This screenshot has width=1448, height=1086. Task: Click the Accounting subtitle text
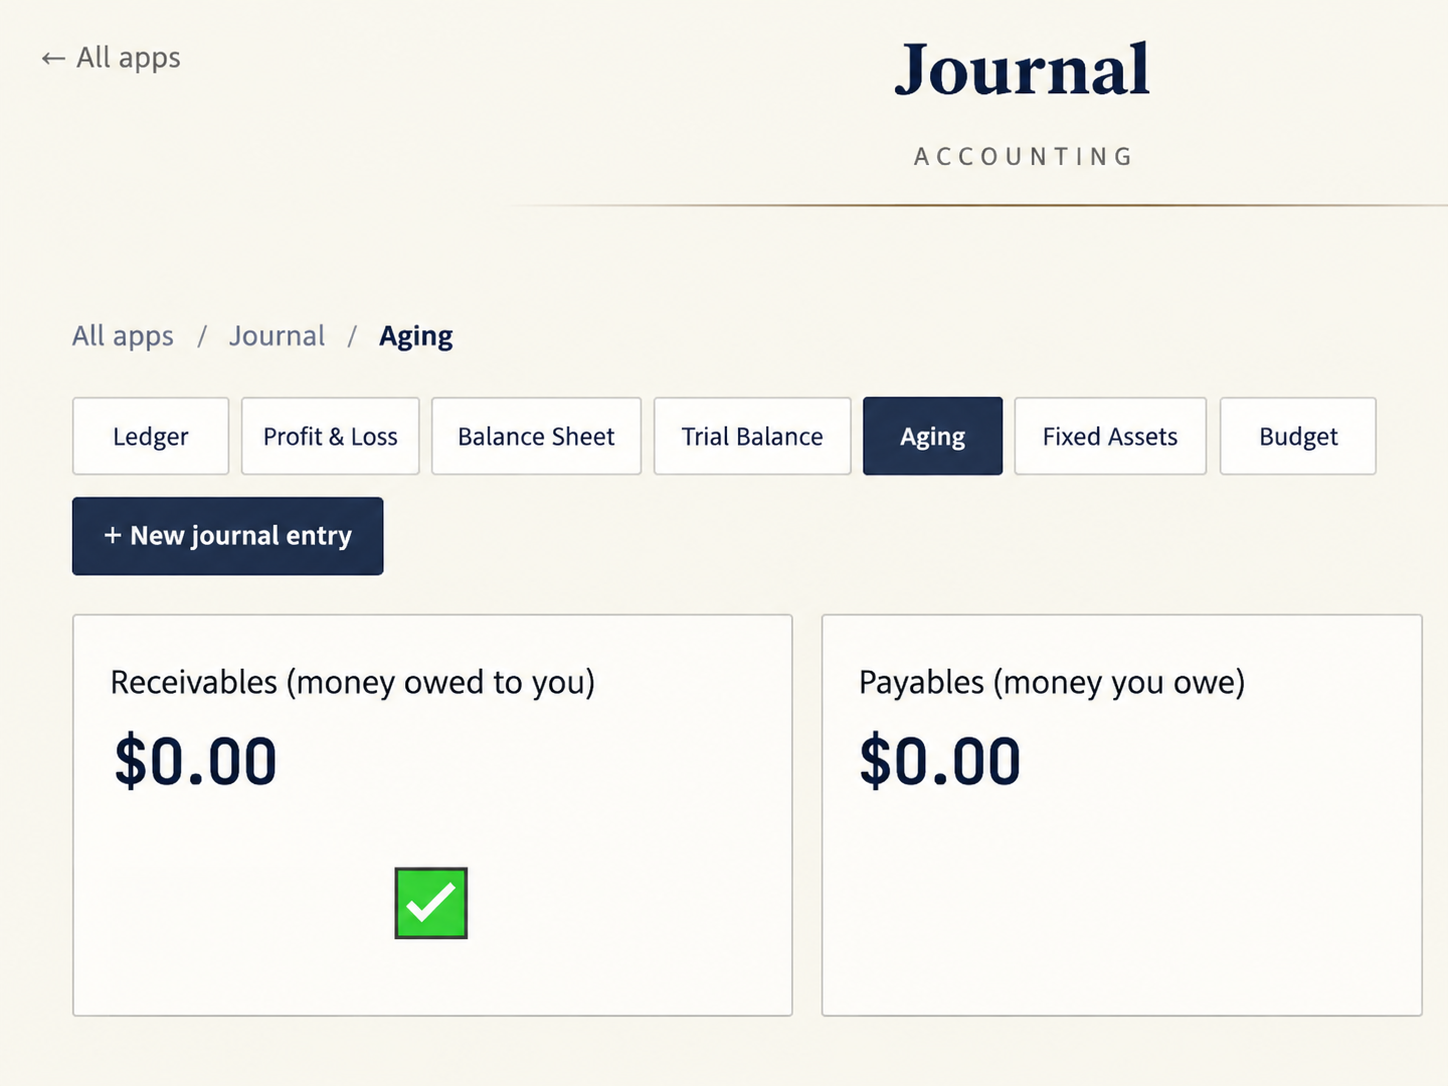click(1024, 157)
